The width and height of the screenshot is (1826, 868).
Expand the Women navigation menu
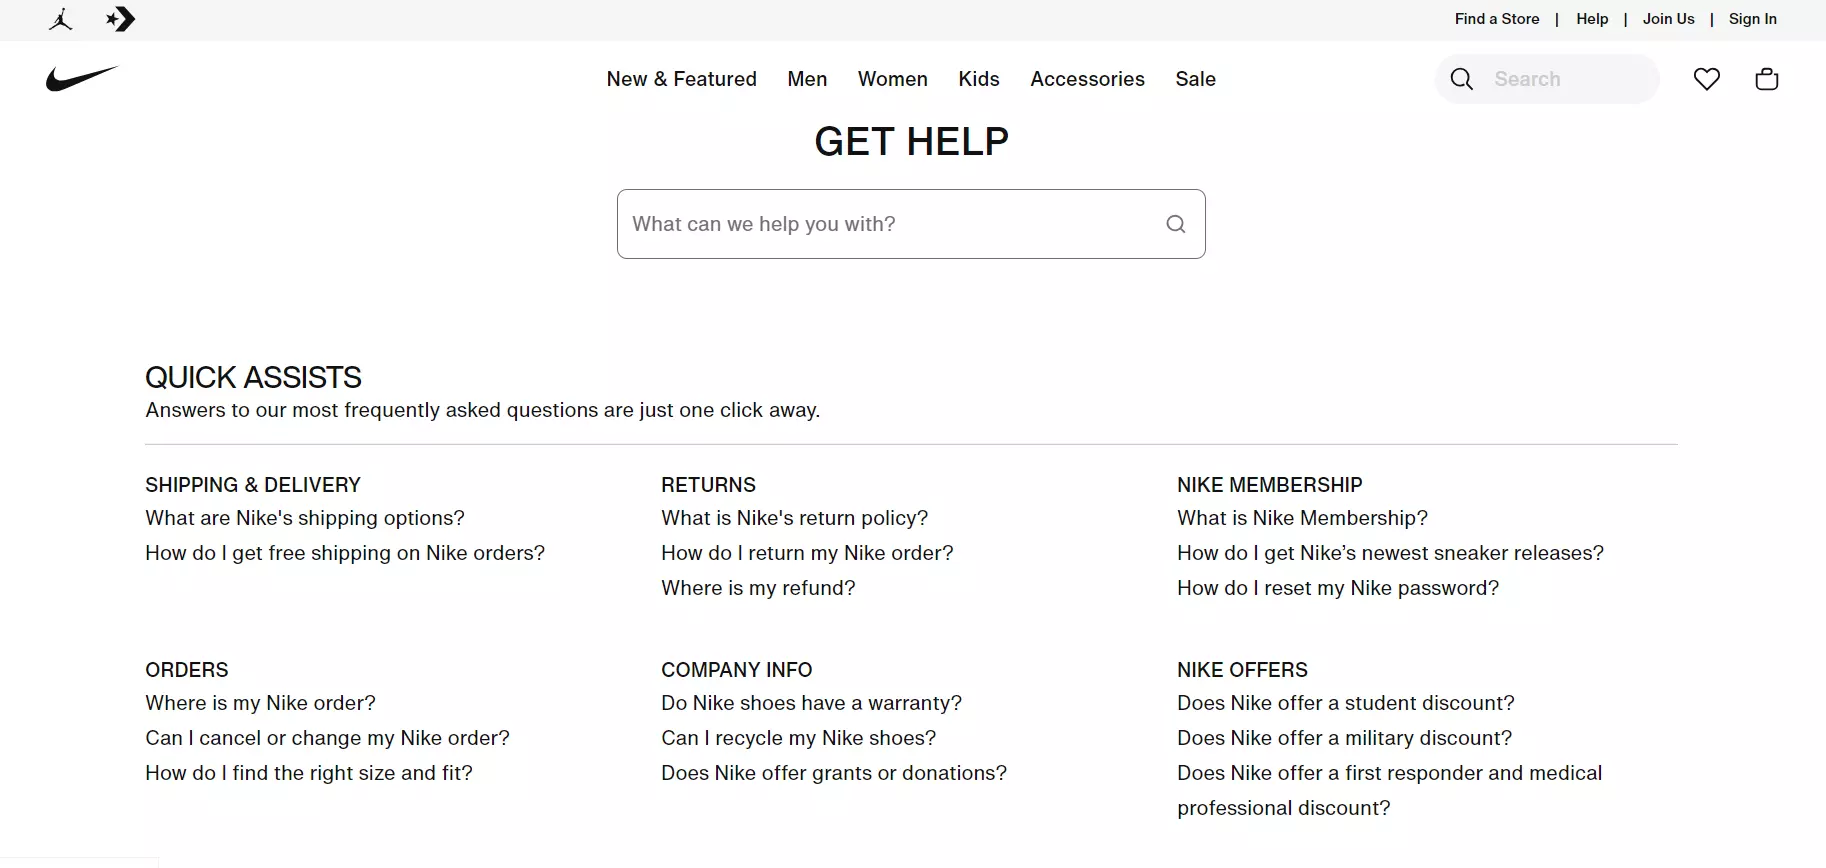892,79
